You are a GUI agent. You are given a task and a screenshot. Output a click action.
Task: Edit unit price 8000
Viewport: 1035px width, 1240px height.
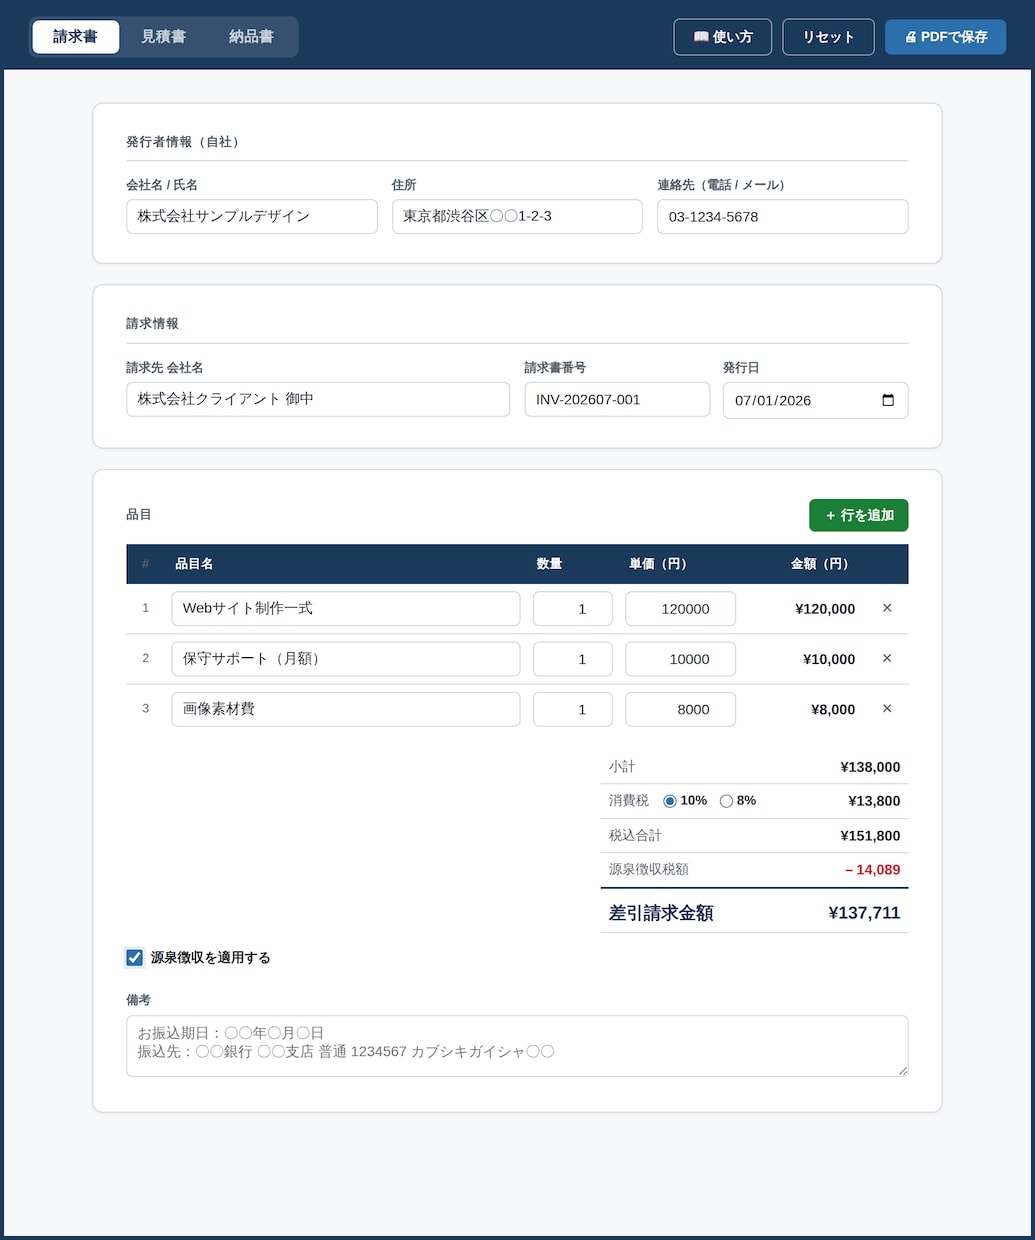681,708
